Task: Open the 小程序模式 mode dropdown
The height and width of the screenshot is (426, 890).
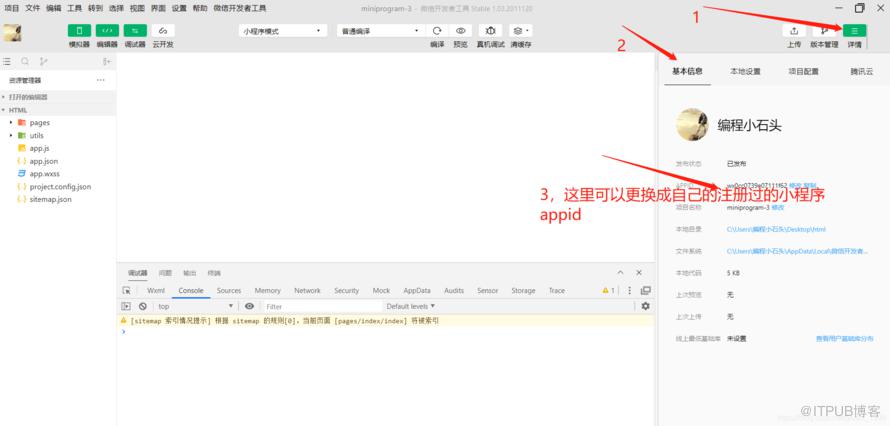Action: pyautogui.click(x=283, y=31)
